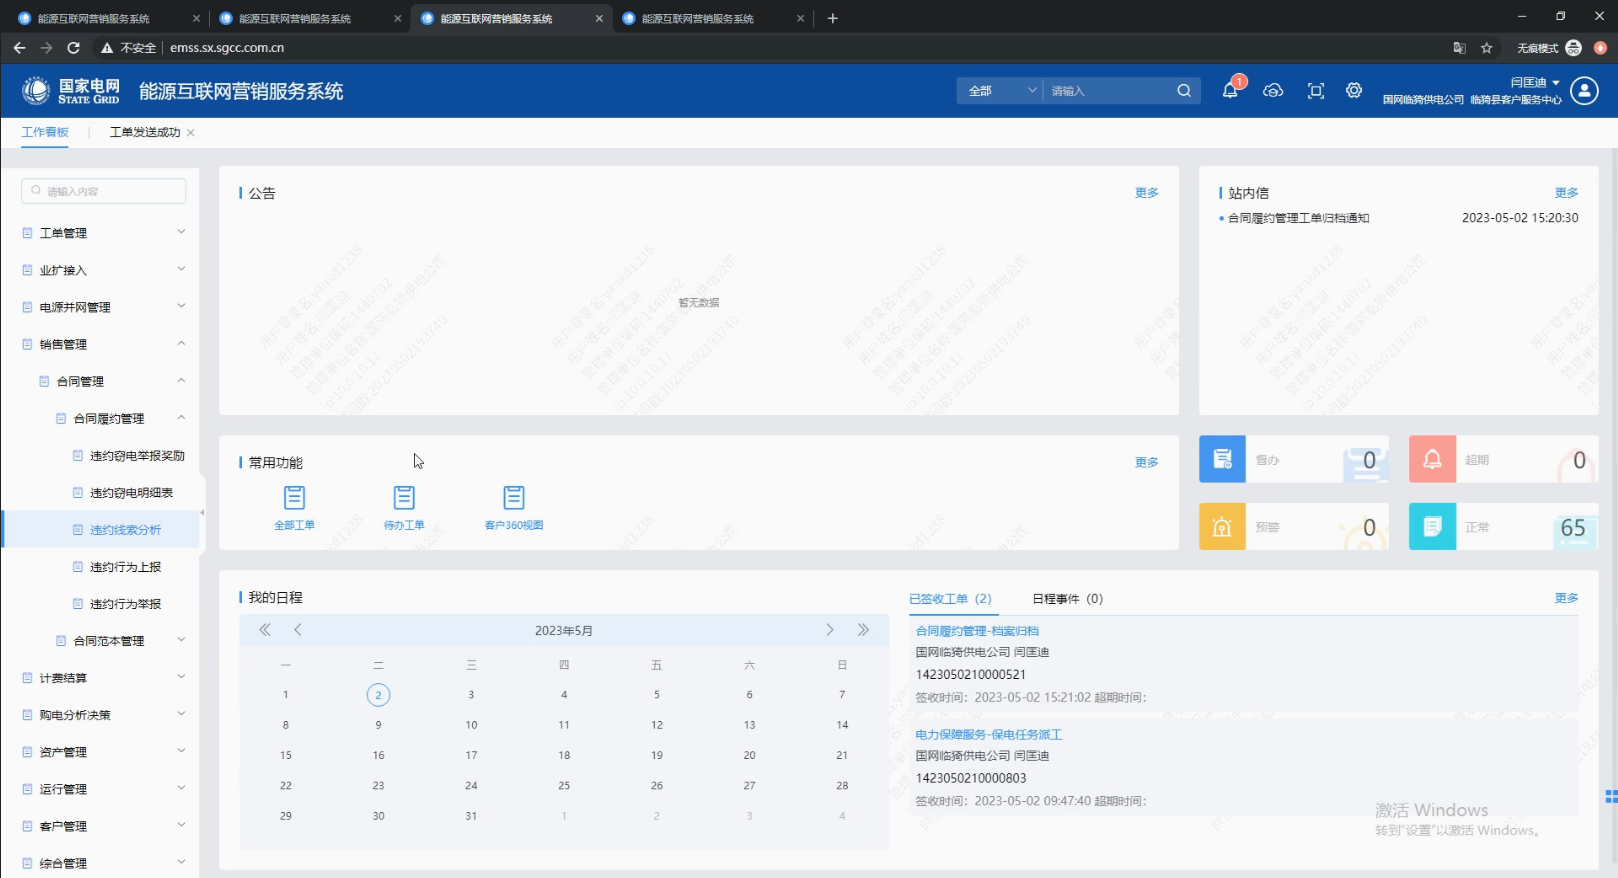This screenshot has height=878, width=1618.
Task: Open the 全部 search scope dropdown
Action: click(x=1000, y=91)
